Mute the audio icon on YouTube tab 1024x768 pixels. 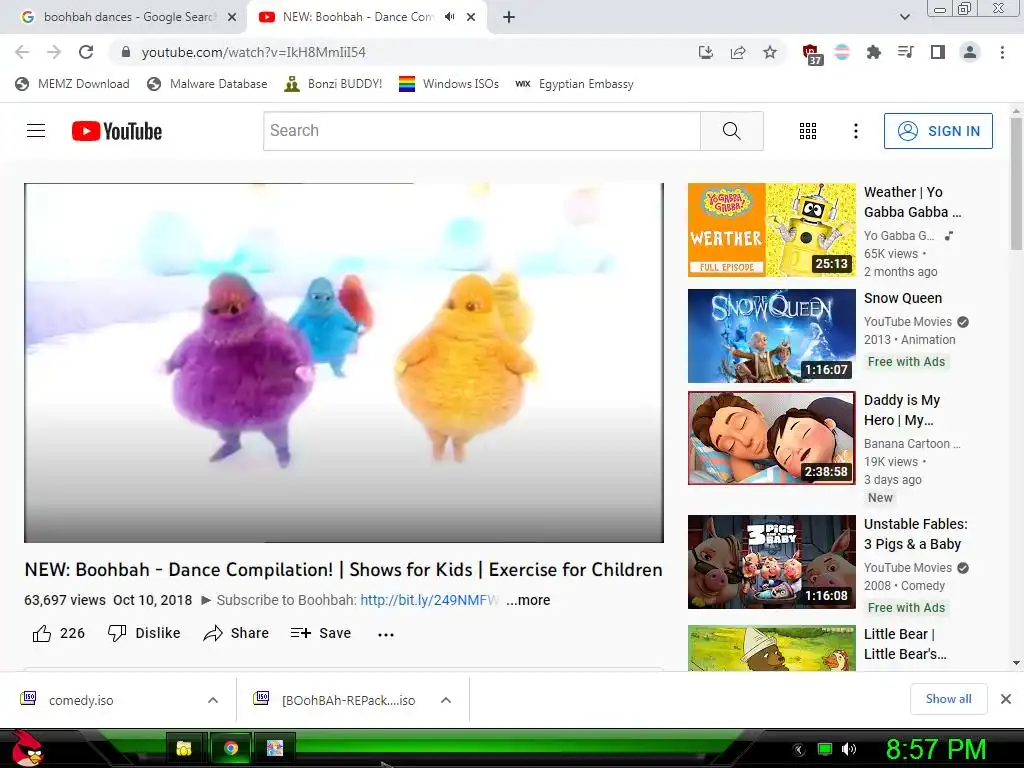(449, 17)
